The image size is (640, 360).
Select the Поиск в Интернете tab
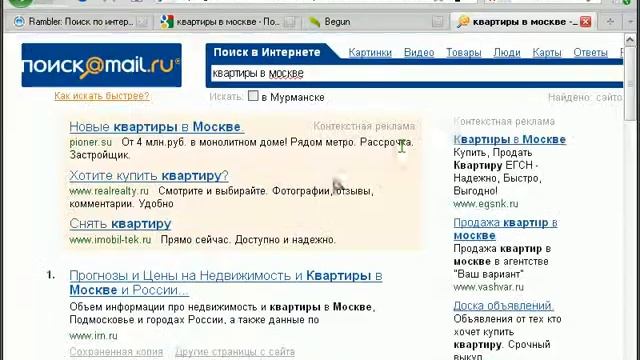(267, 52)
